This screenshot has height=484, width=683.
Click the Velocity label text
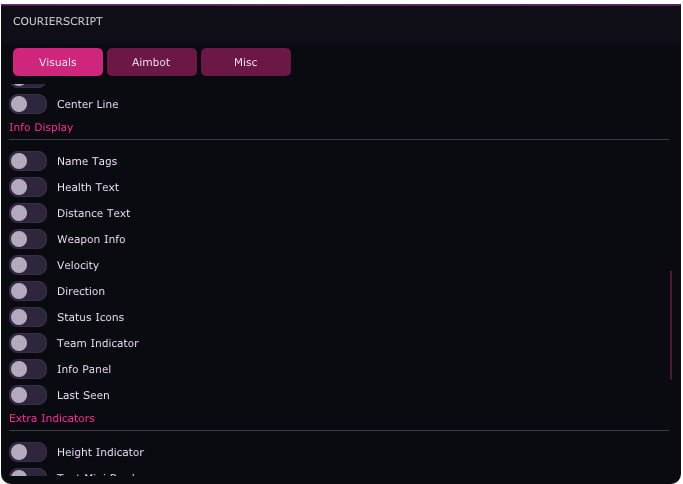[78, 265]
